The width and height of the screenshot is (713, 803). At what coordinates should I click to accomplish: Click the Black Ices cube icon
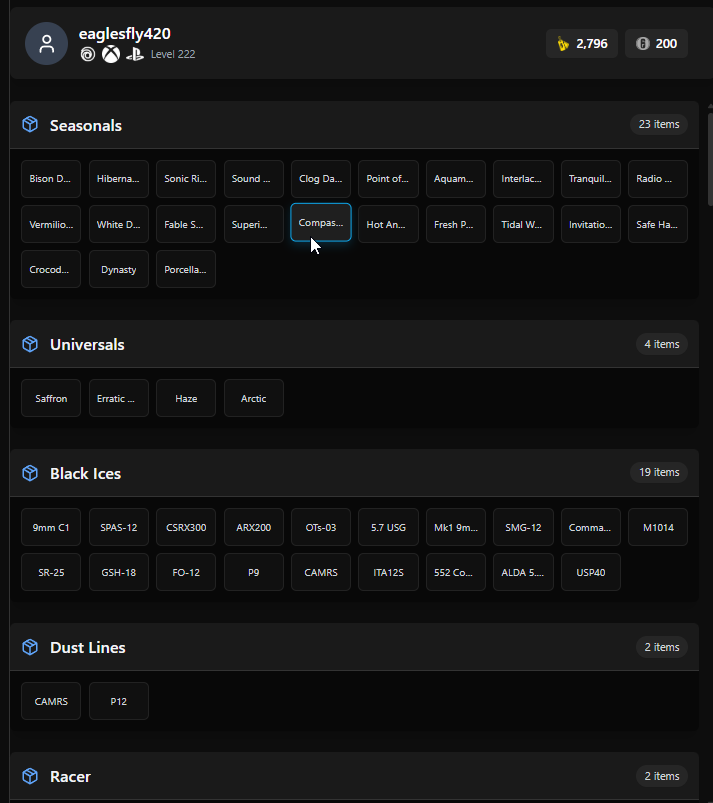pos(30,473)
